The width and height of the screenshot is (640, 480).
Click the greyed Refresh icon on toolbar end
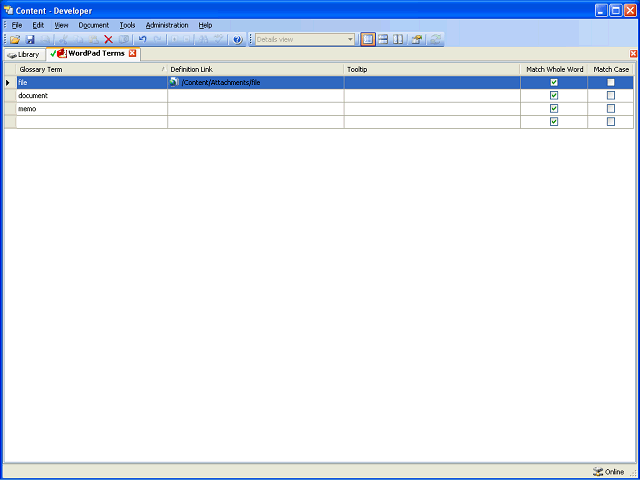(436, 40)
